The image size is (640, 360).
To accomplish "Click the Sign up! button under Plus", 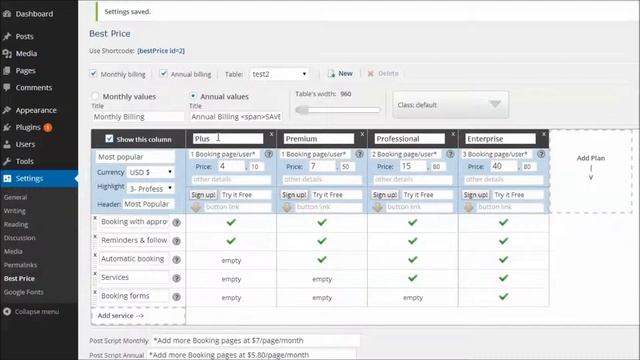I will point(203,195).
